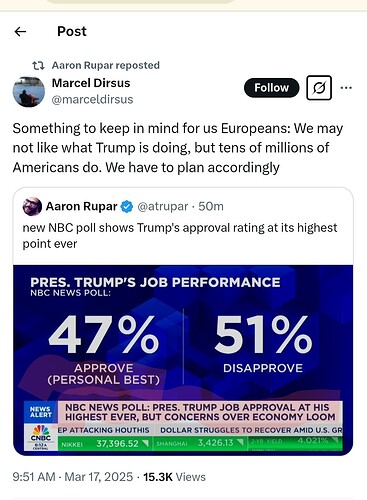Image resolution: width=367 pixels, height=500 pixels.
Task: Open Marcel Dirsus profile avatar
Action: coord(29,92)
